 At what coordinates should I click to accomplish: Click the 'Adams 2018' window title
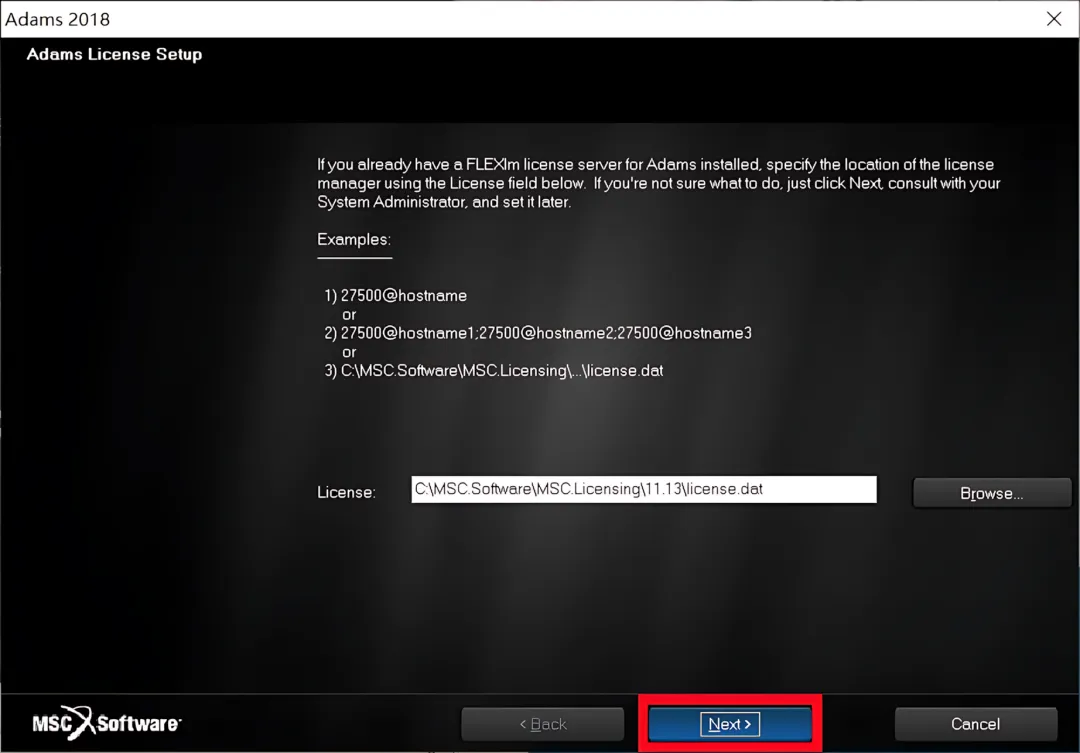click(57, 19)
